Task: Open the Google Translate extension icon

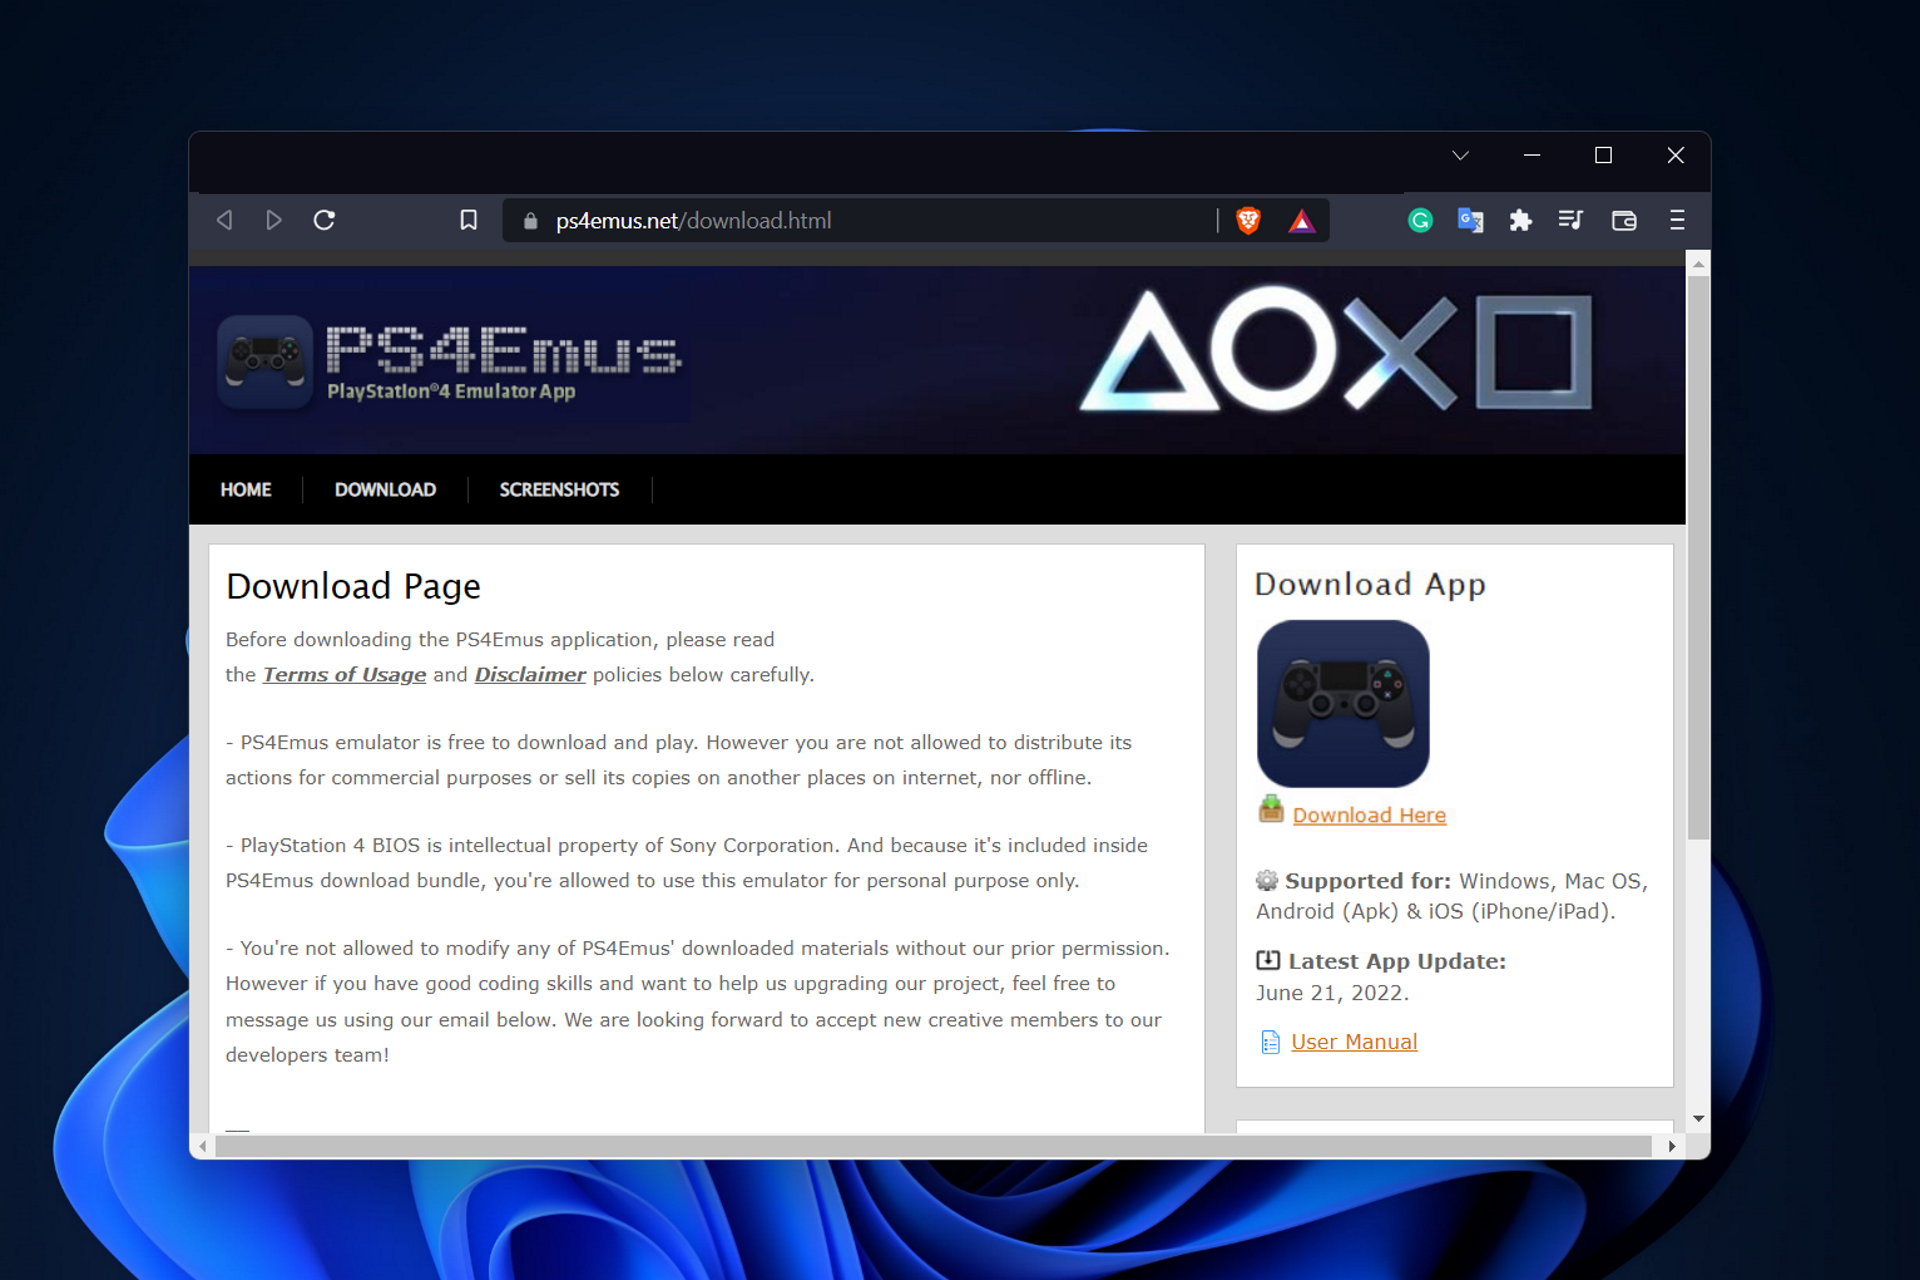Action: pyautogui.click(x=1470, y=220)
